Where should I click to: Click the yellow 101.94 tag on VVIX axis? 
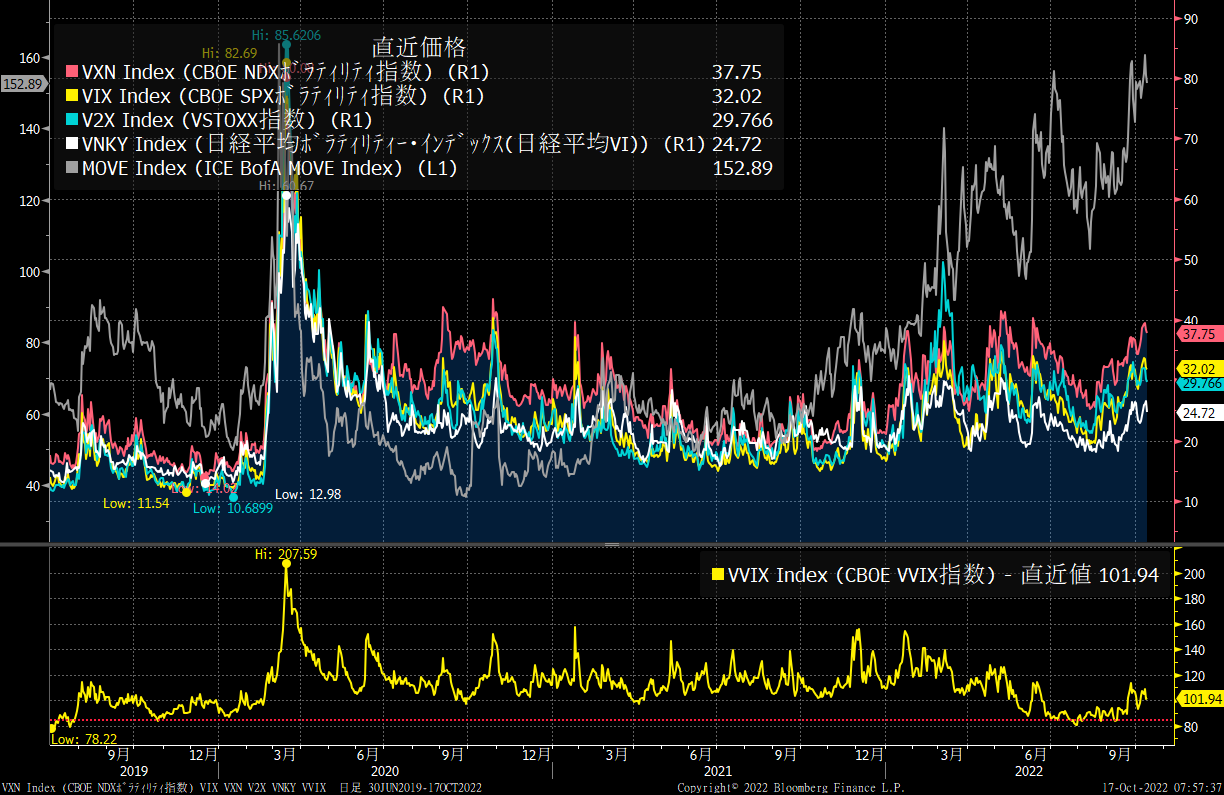(1200, 699)
